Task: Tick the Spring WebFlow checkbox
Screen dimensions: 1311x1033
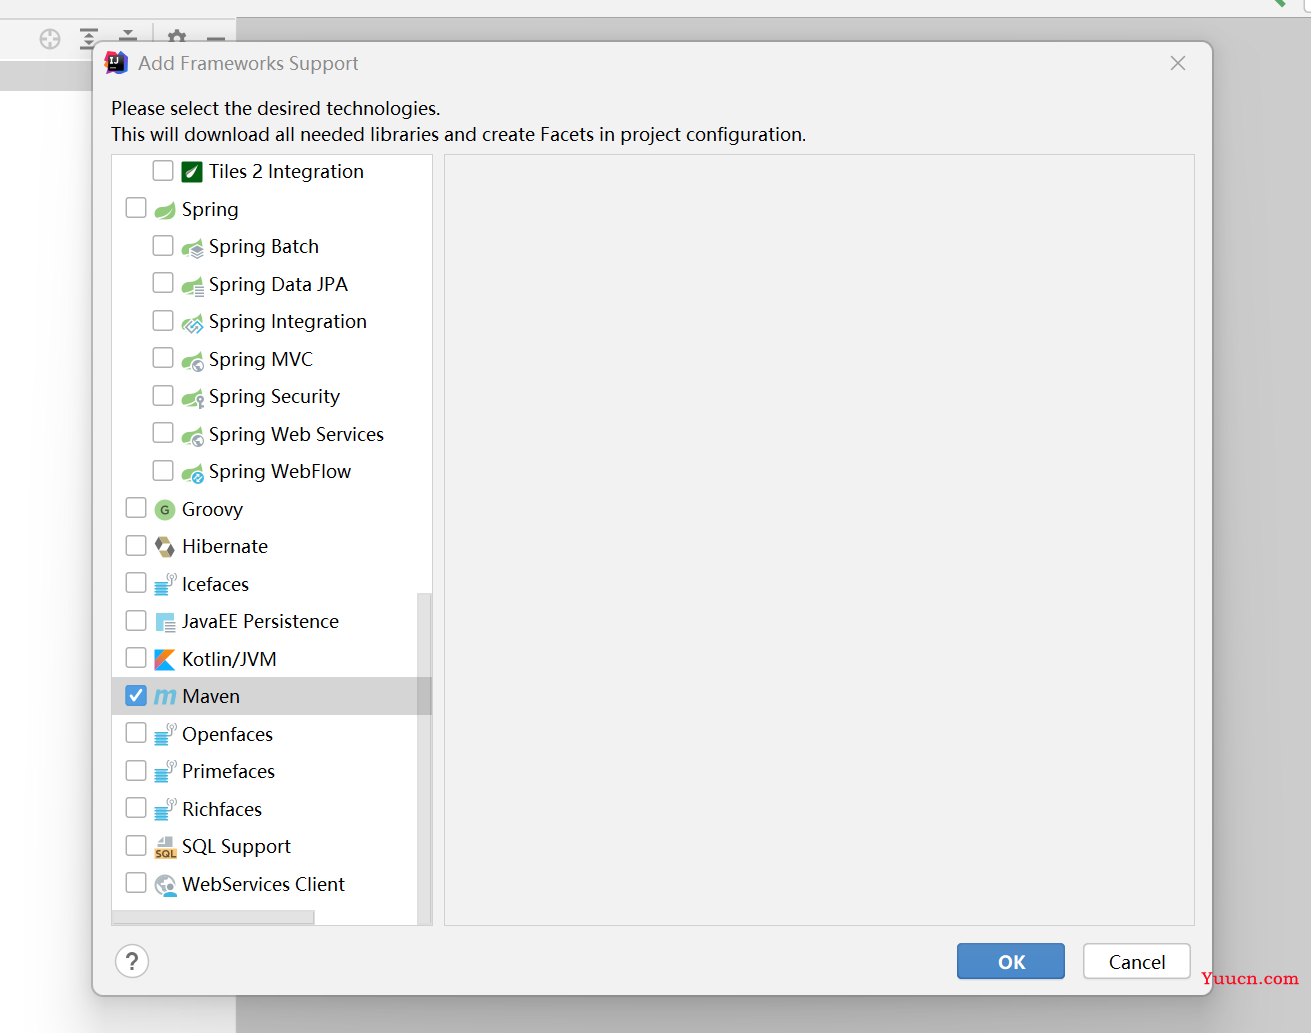Action: point(163,471)
